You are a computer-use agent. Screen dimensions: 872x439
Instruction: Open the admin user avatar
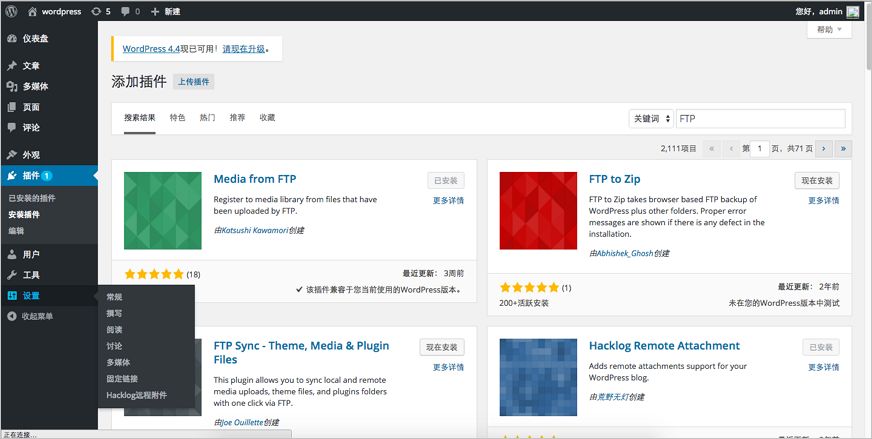(853, 11)
